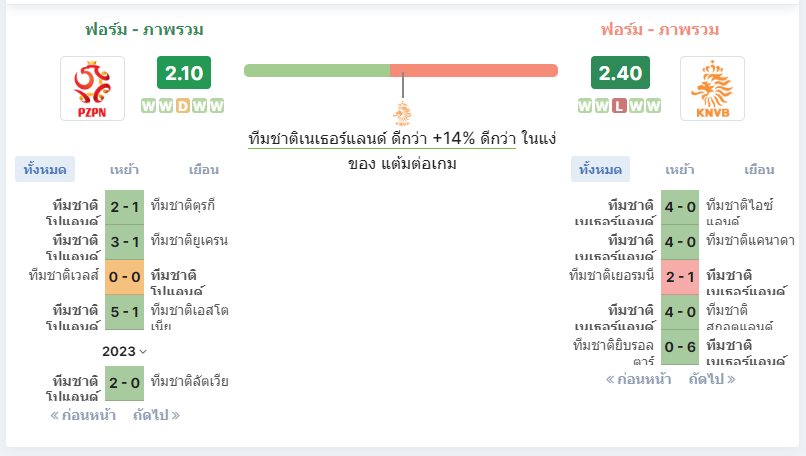Screen dimensions: 806x456
Task: Switch to Poland's 'เยือน' away tab
Action: (204, 170)
